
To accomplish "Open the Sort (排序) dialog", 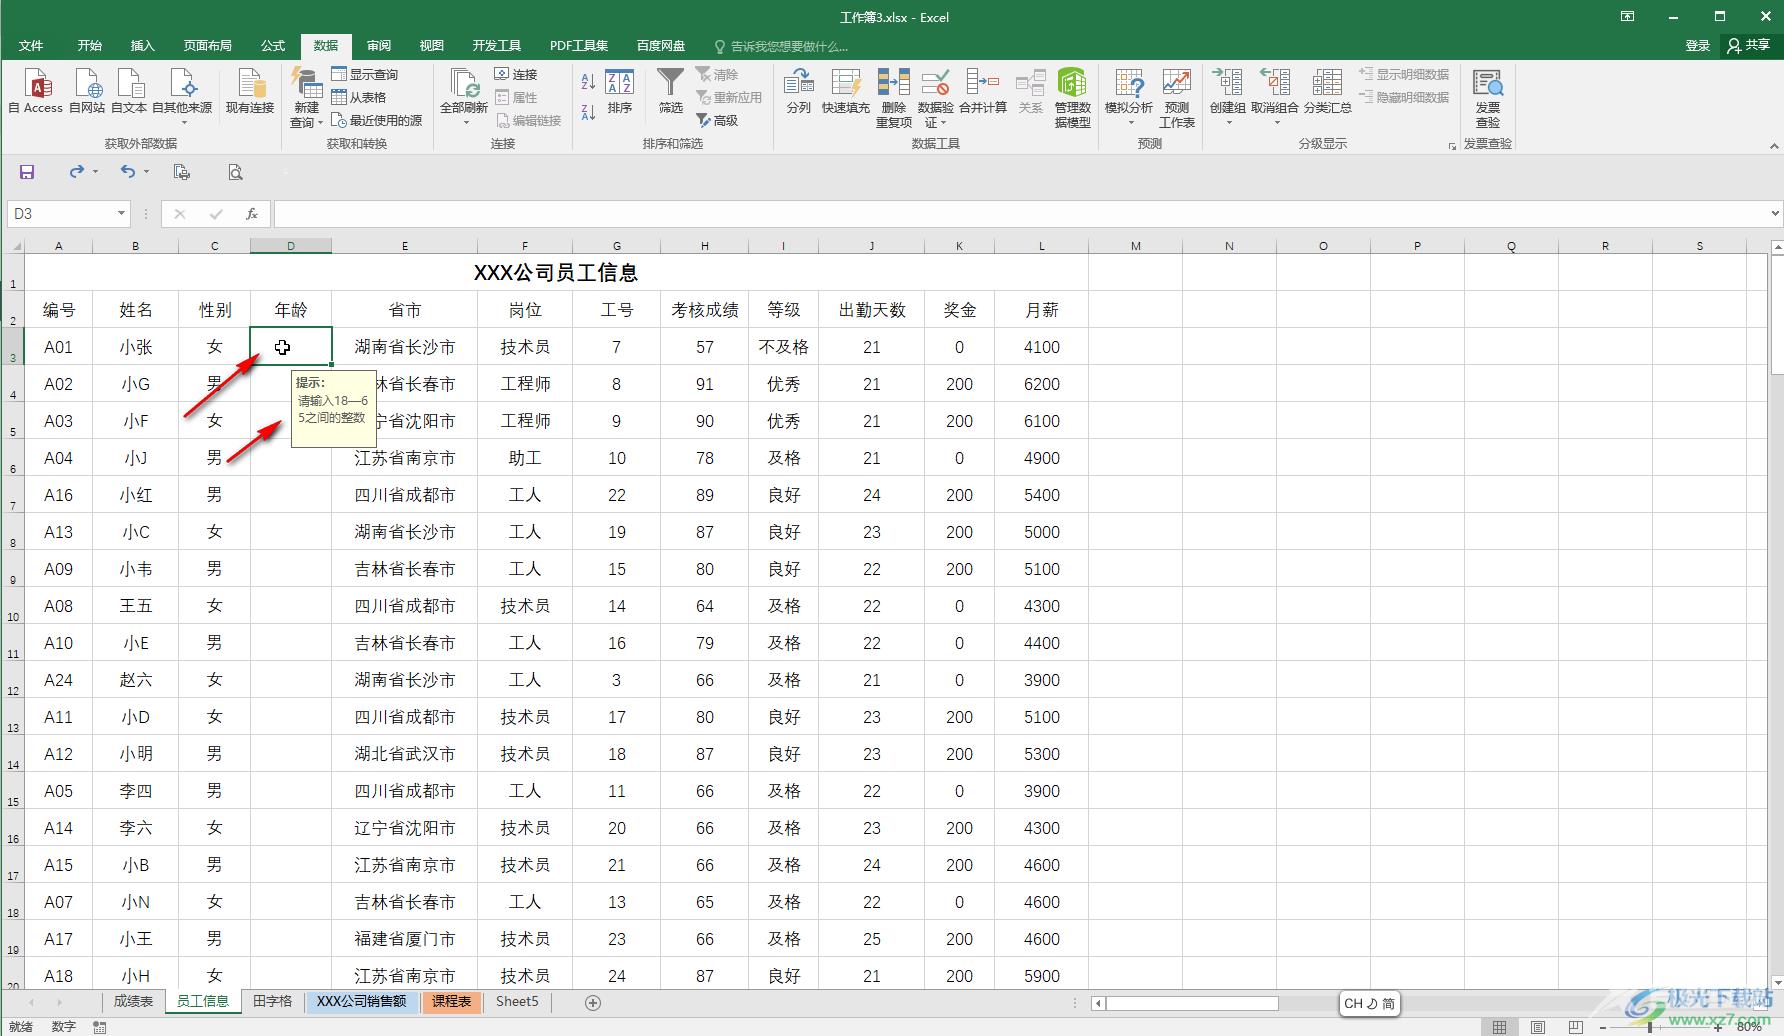I will [x=620, y=91].
